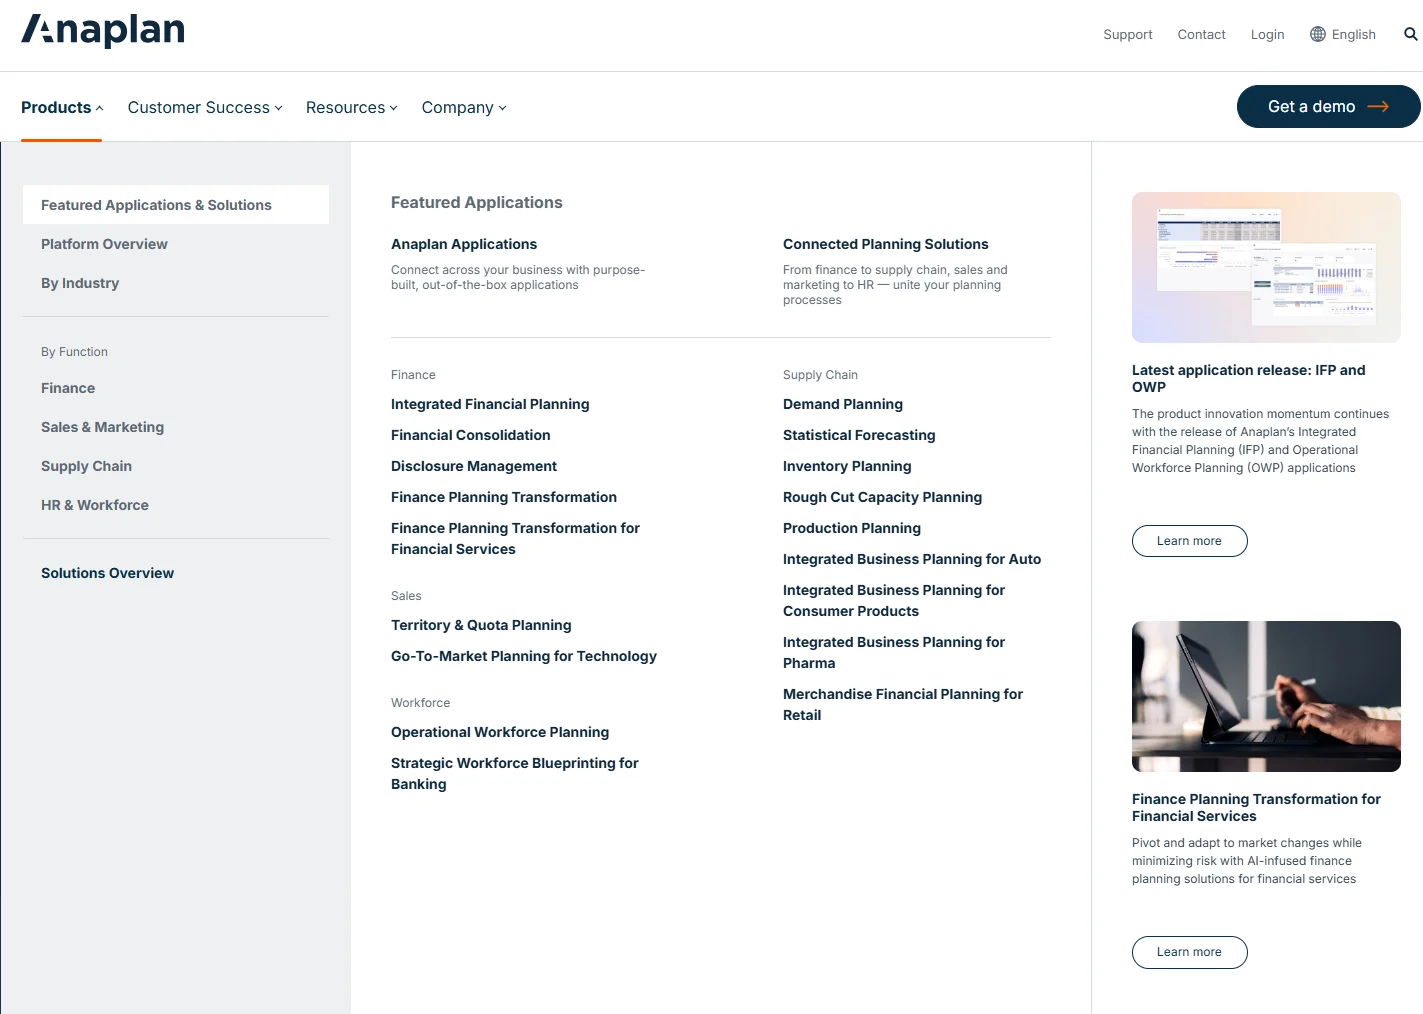Open Go-To-Market Planning for Technology
This screenshot has height=1014, width=1423.
coord(524,656)
